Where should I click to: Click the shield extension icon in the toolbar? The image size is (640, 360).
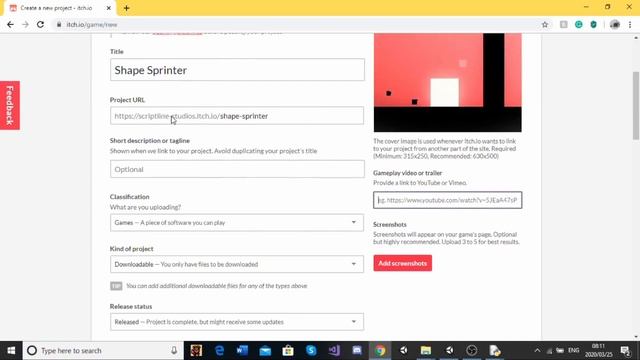coord(593,24)
